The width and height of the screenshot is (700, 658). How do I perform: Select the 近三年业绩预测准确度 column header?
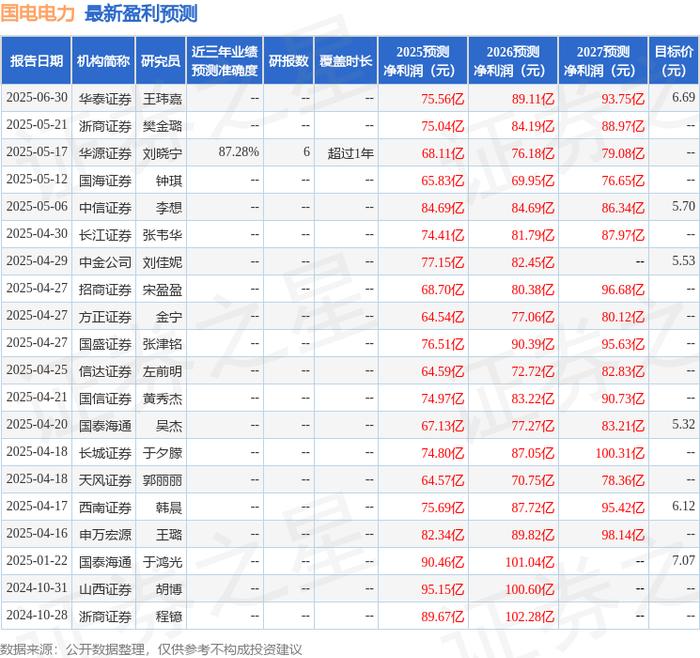click(x=225, y=61)
